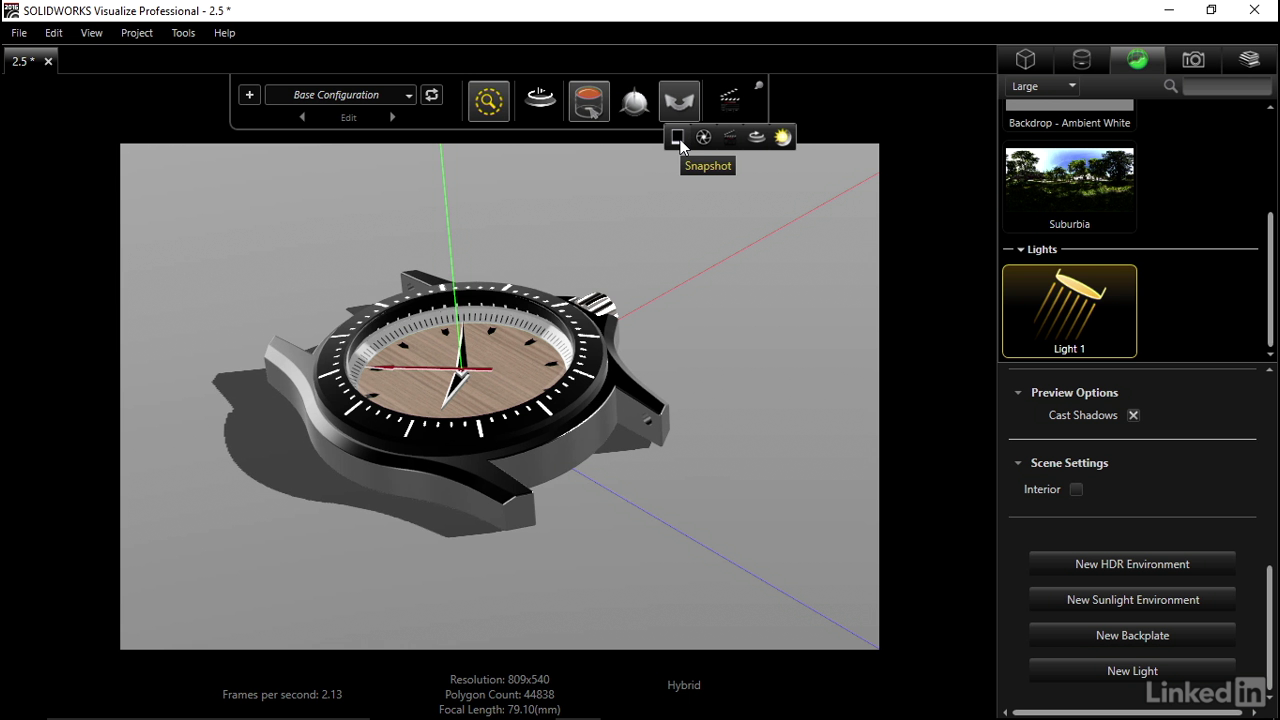The width and height of the screenshot is (1280, 720).
Task: Select the Suburbia environment thumbnail
Action: tap(1069, 189)
